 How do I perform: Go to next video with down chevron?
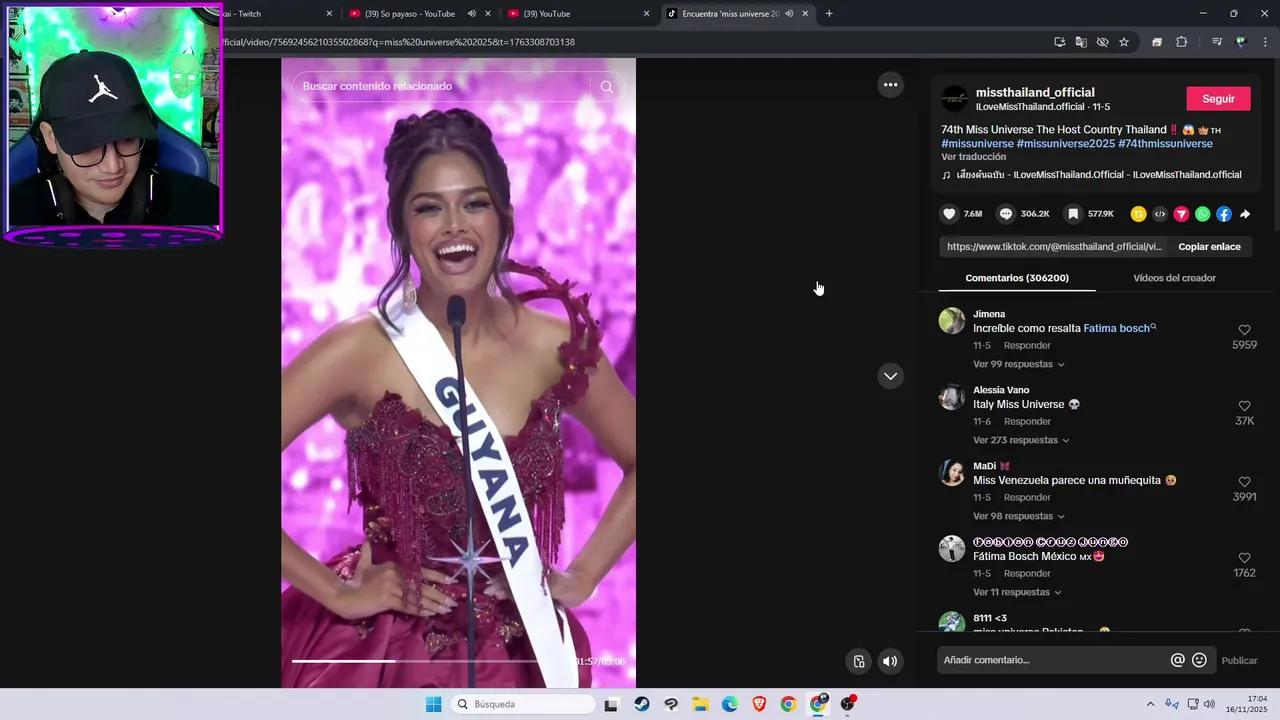tap(890, 376)
